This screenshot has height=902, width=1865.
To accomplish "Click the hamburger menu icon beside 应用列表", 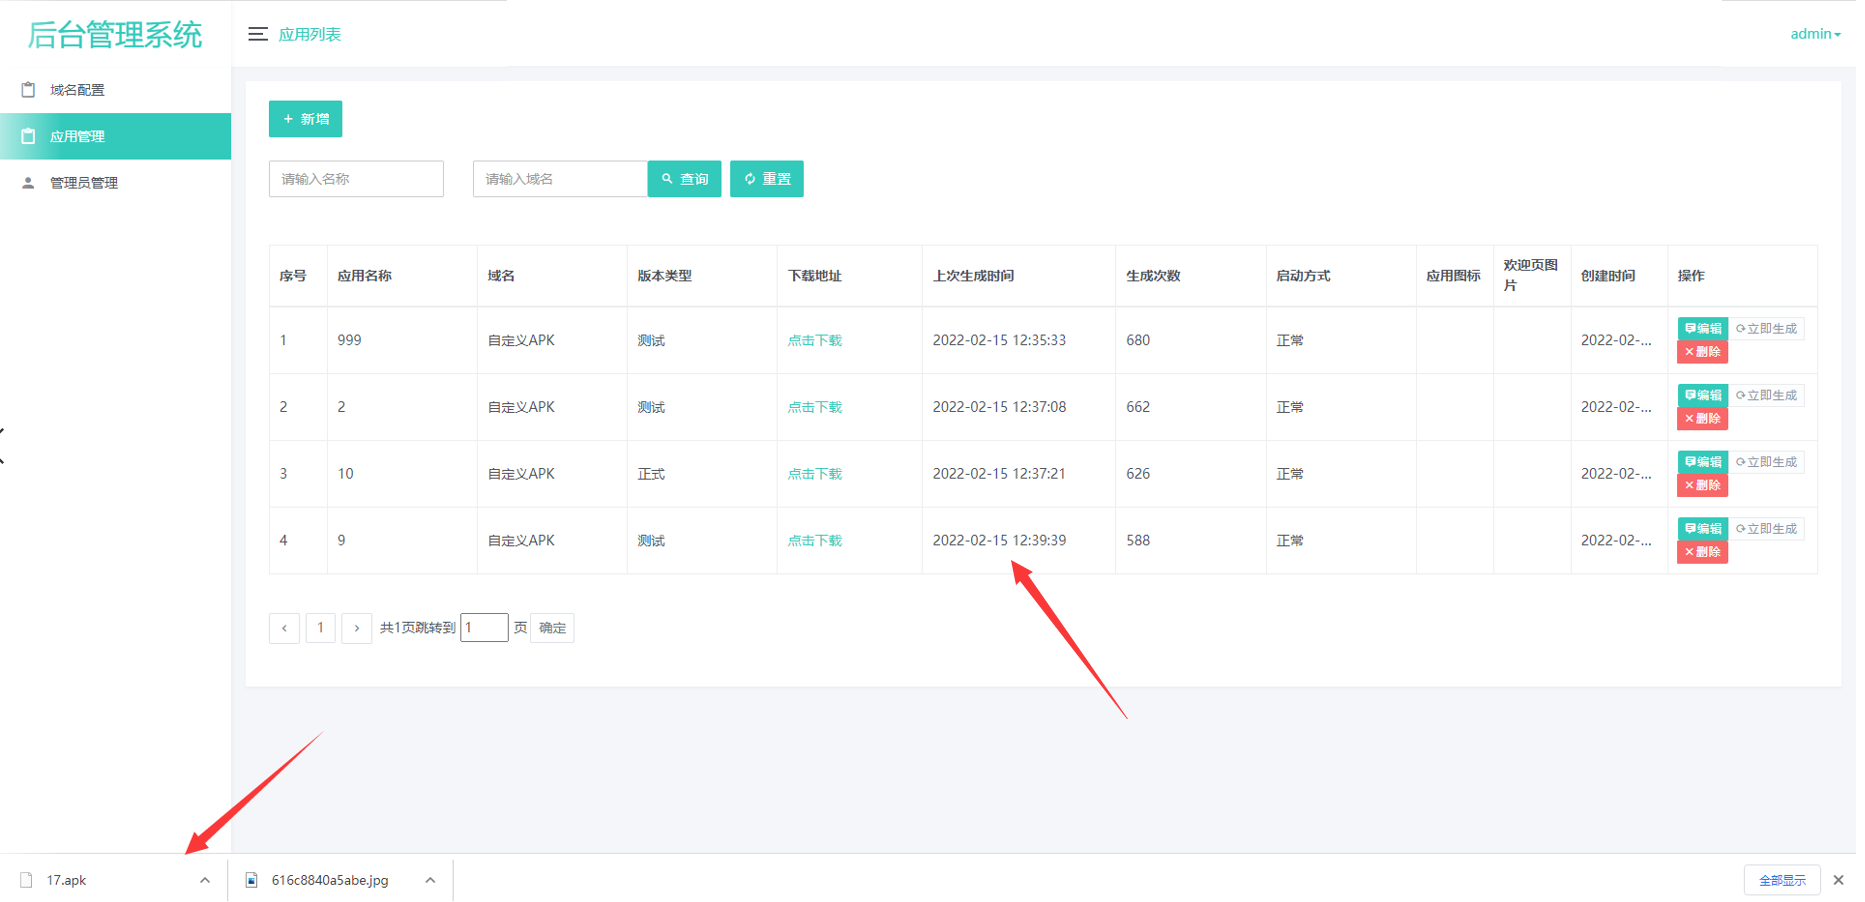I will [258, 33].
